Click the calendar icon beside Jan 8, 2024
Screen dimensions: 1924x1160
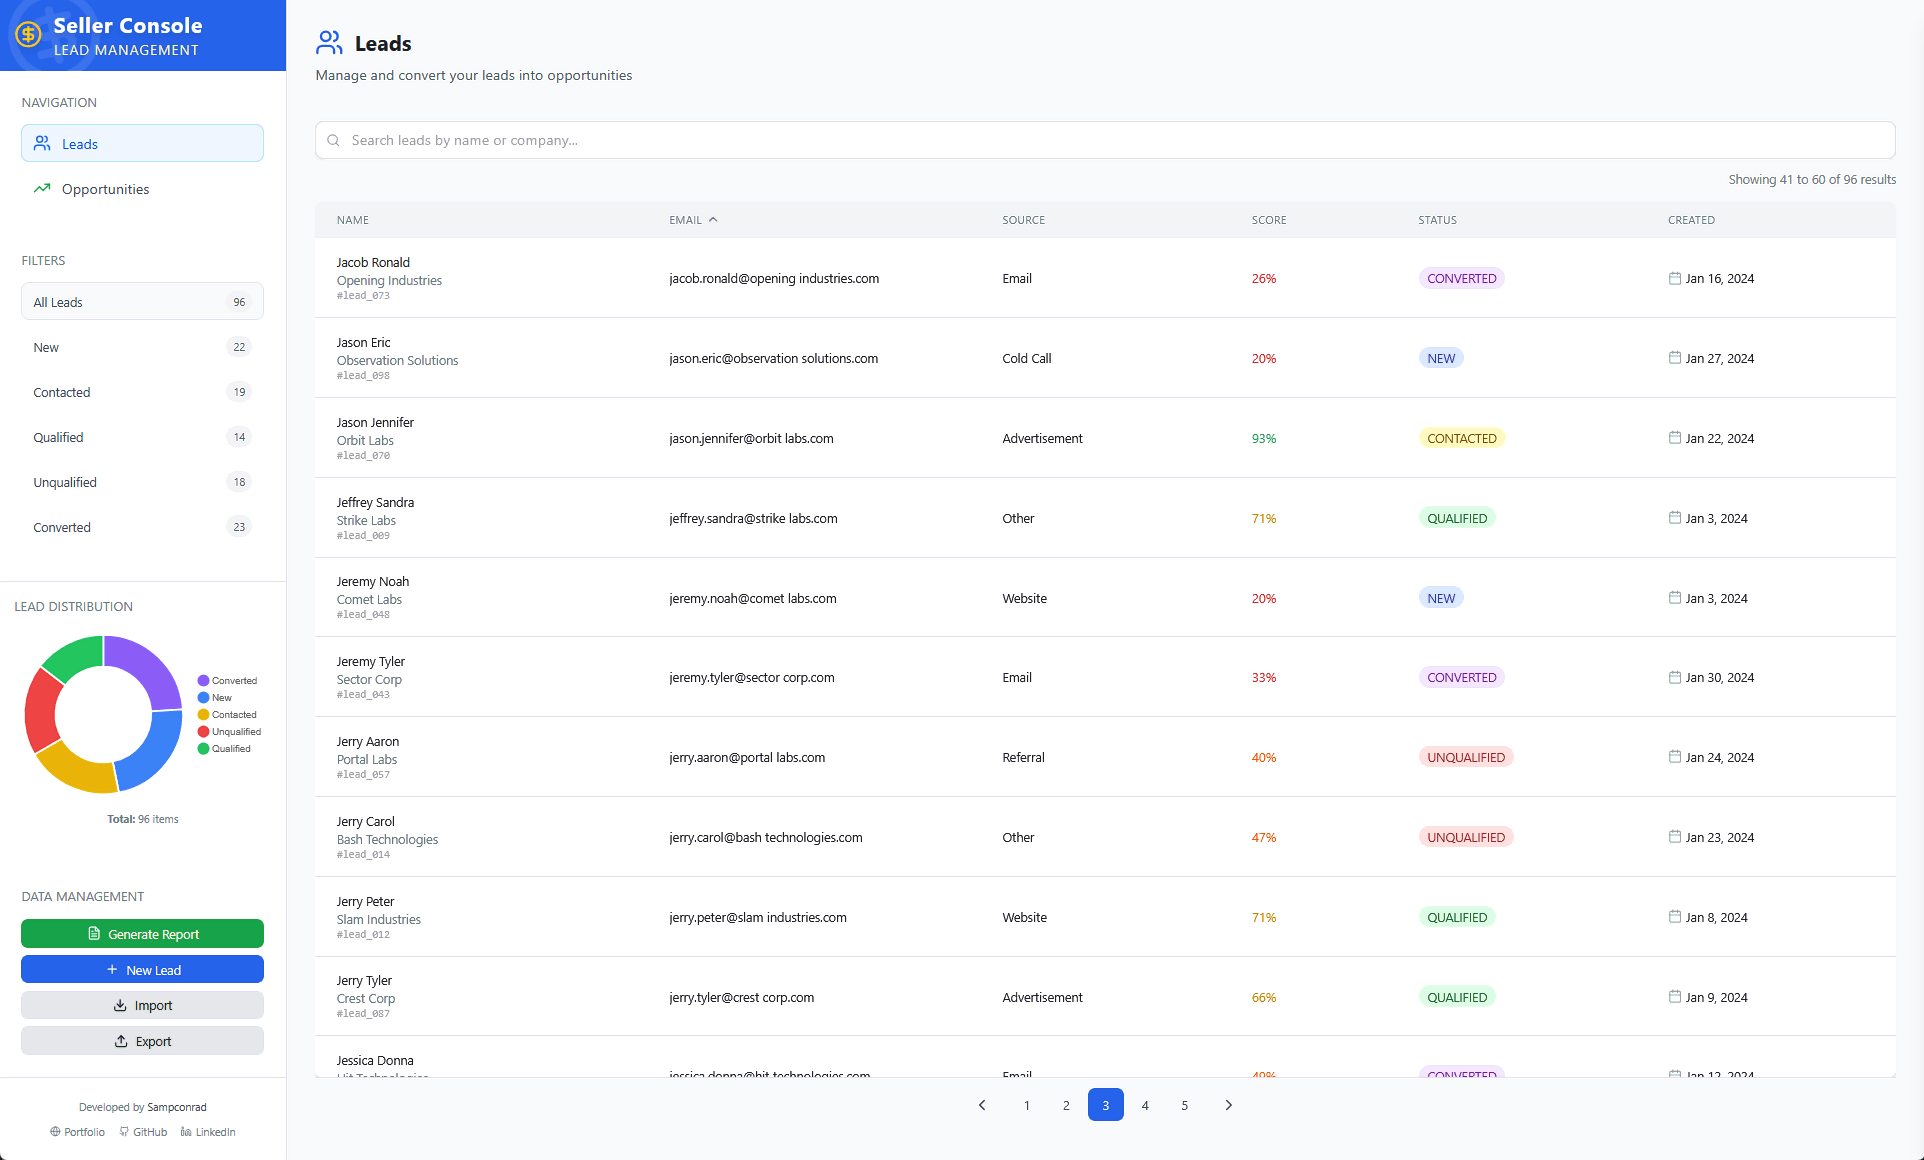click(1675, 917)
